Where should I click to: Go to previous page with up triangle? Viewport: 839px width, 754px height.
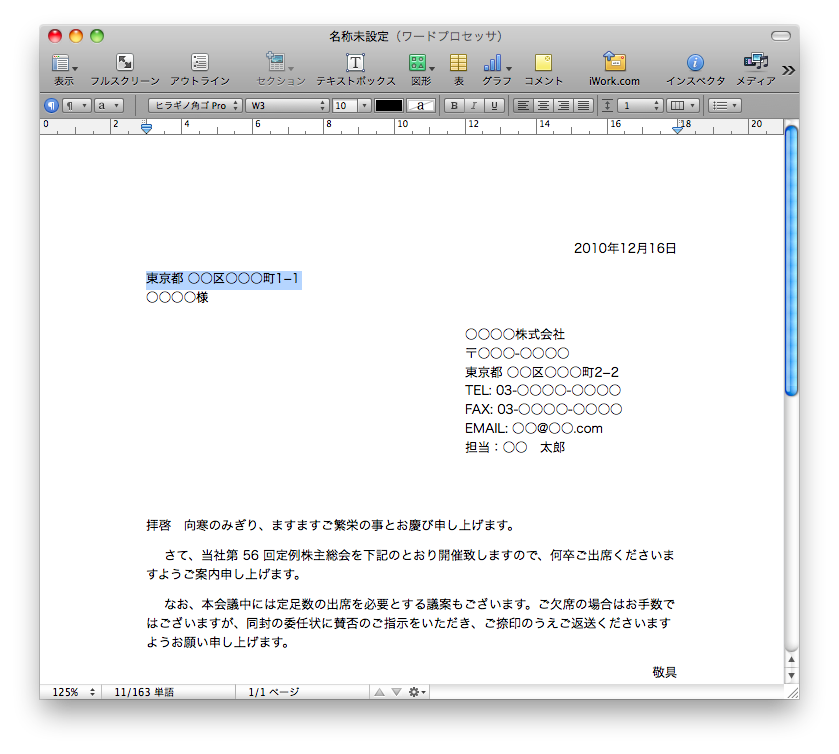click(379, 692)
